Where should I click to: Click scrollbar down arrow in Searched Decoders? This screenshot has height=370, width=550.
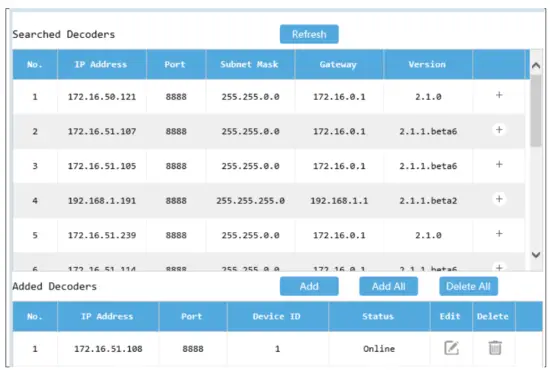point(536,255)
